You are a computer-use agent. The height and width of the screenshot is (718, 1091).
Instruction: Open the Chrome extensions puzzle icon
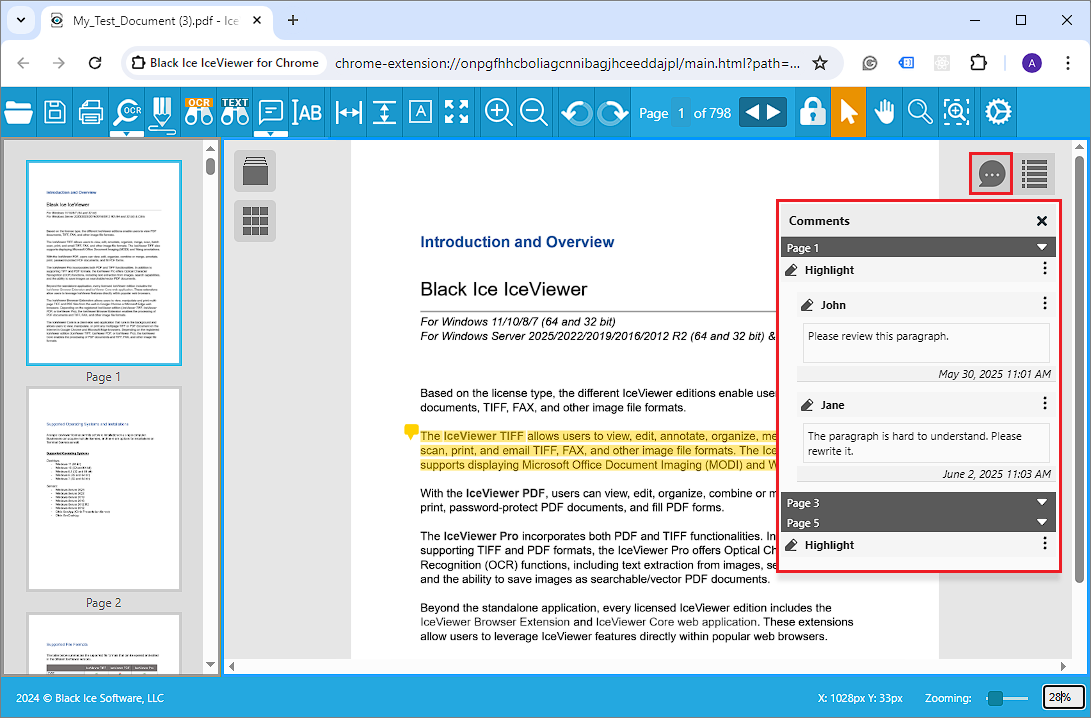978,63
